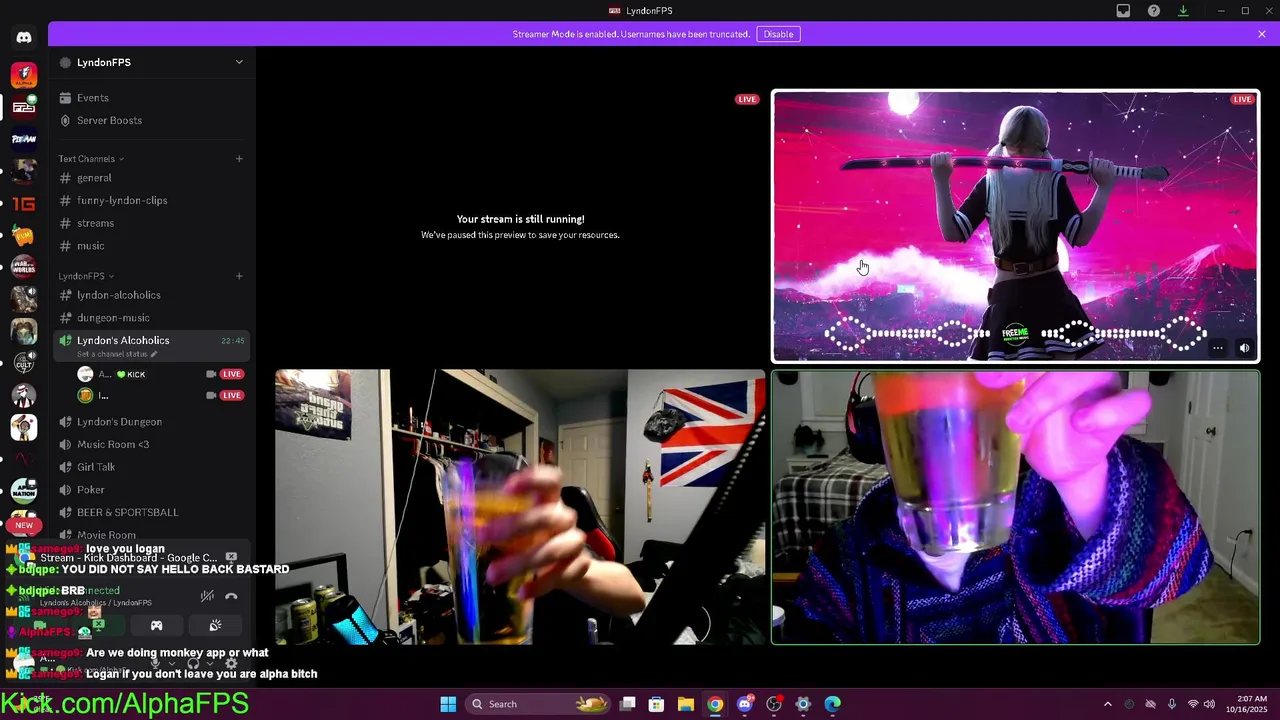Open the lyndon-alcoholics channel
Image resolution: width=1280 pixels, height=720 pixels.
click(152, 295)
